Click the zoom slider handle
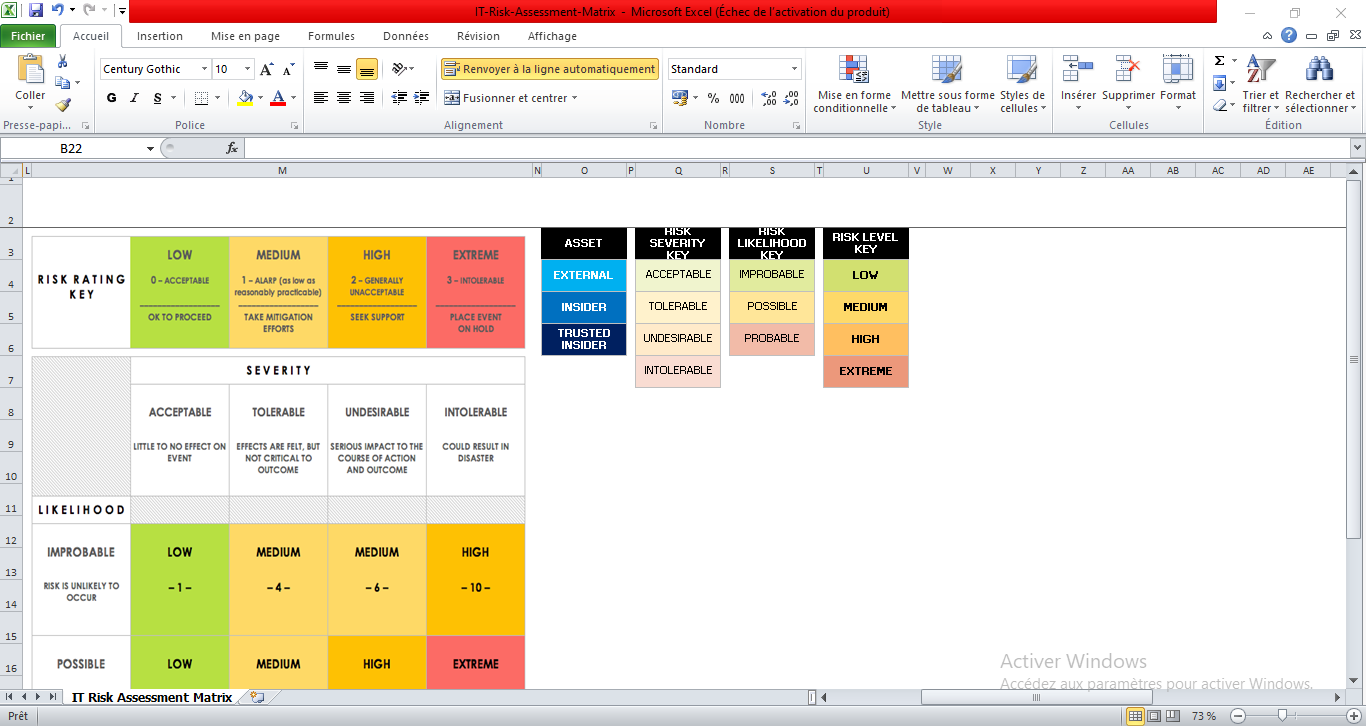 1282,716
